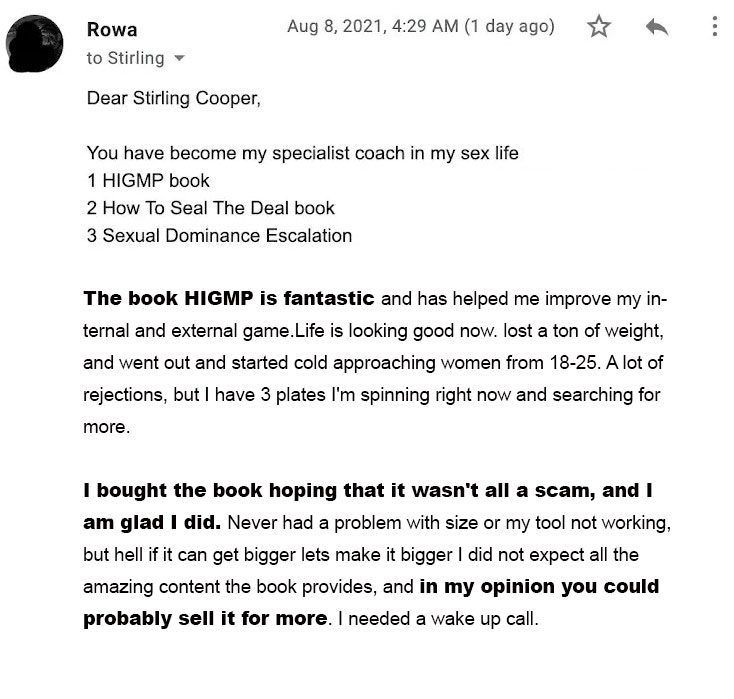Viewport: 734px width, 699px height.
Task: Click the "to Stirling" recipient text
Action: tap(125, 58)
